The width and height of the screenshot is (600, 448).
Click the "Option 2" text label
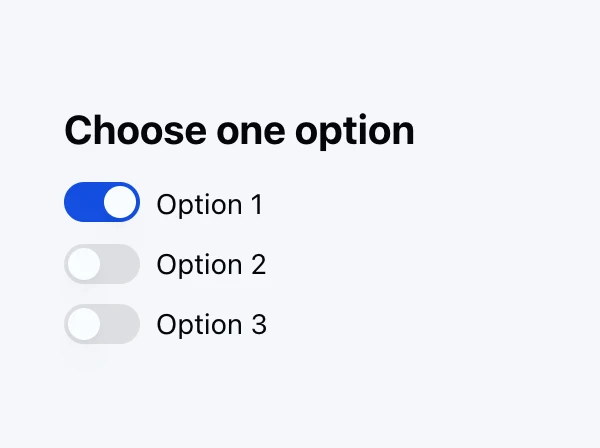click(x=211, y=265)
